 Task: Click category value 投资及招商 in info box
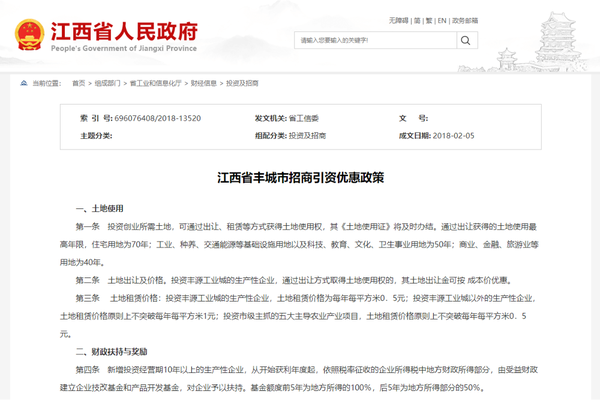coord(307,136)
